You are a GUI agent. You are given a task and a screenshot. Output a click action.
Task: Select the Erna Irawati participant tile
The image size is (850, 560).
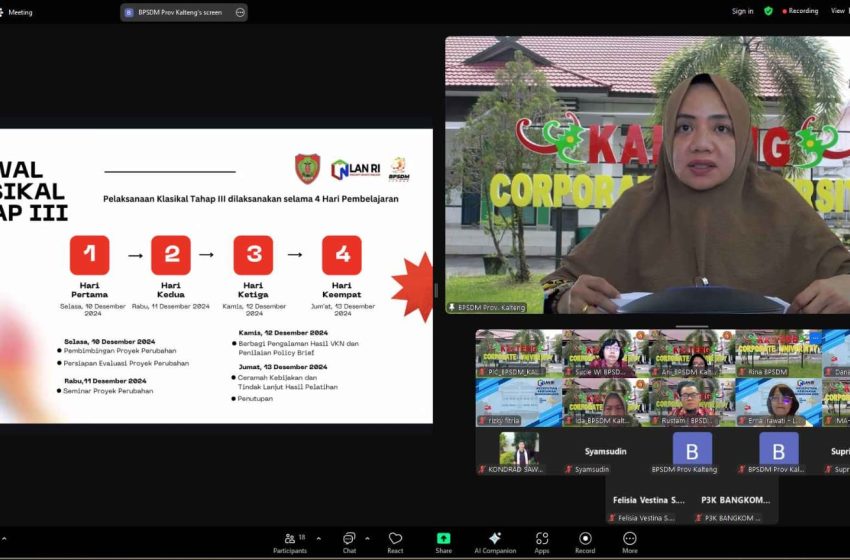point(779,402)
